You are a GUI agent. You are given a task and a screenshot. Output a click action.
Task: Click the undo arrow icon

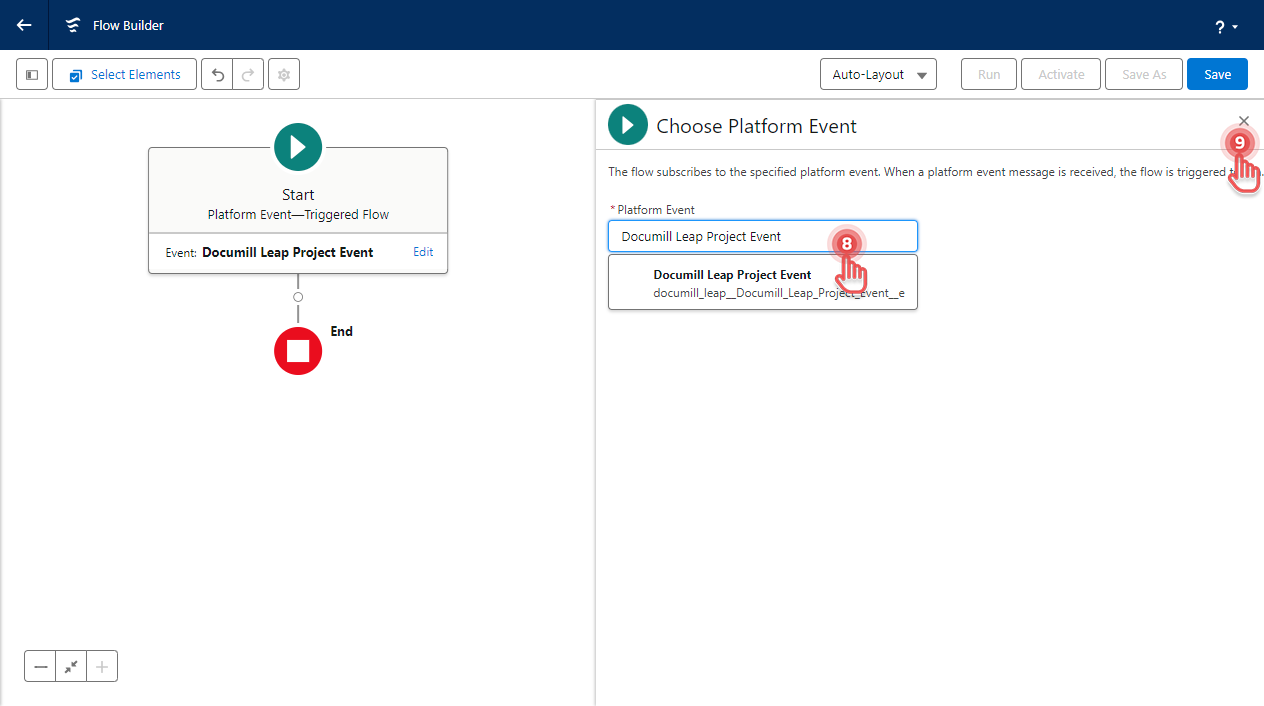coord(217,73)
